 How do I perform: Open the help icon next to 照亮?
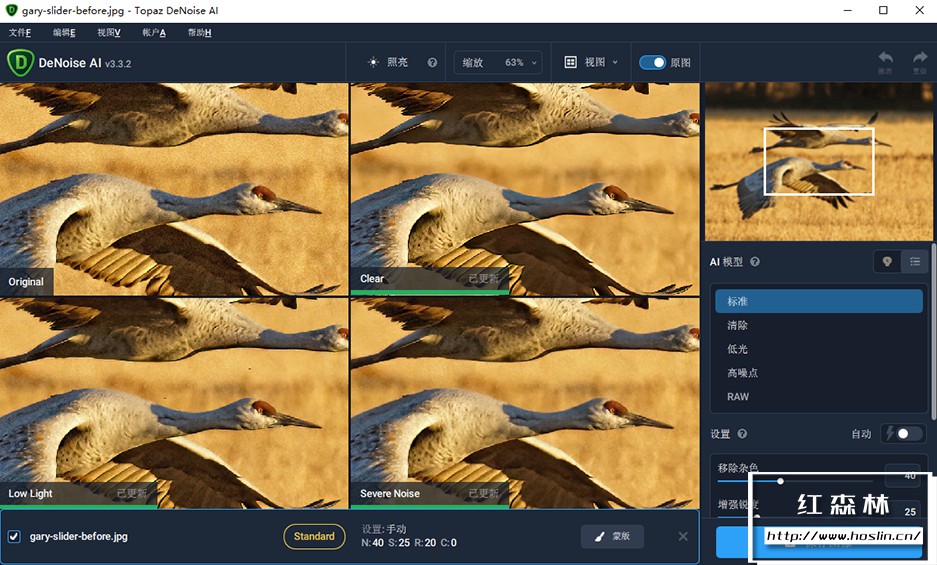pyautogui.click(x=432, y=62)
